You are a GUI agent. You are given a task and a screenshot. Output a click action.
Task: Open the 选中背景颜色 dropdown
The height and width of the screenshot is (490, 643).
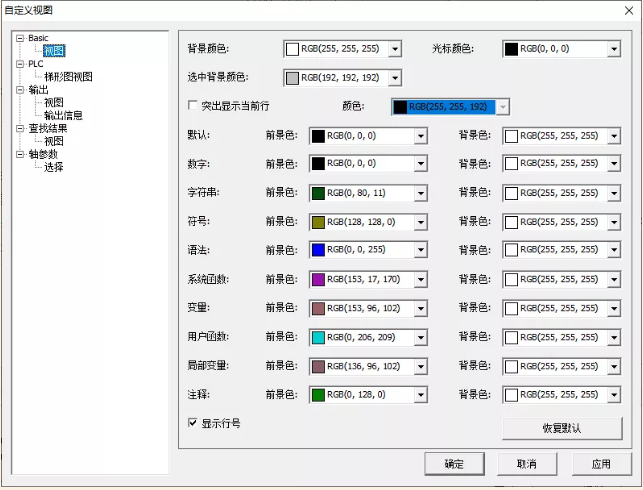coord(394,78)
